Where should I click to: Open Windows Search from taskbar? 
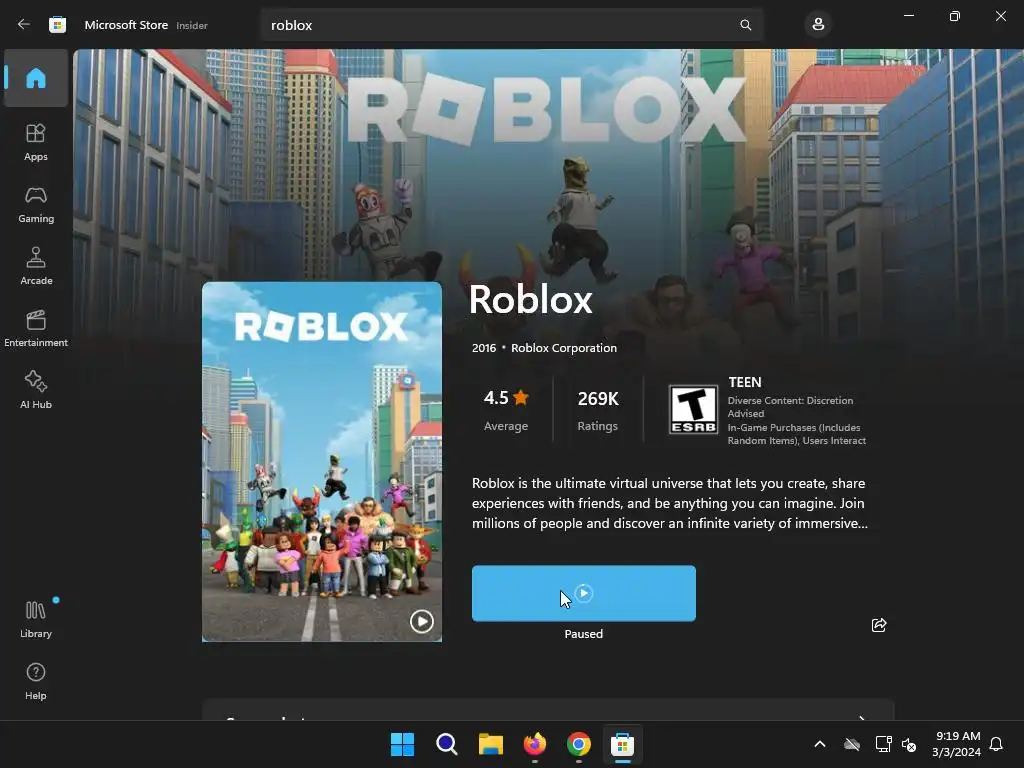[x=447, y=744]
